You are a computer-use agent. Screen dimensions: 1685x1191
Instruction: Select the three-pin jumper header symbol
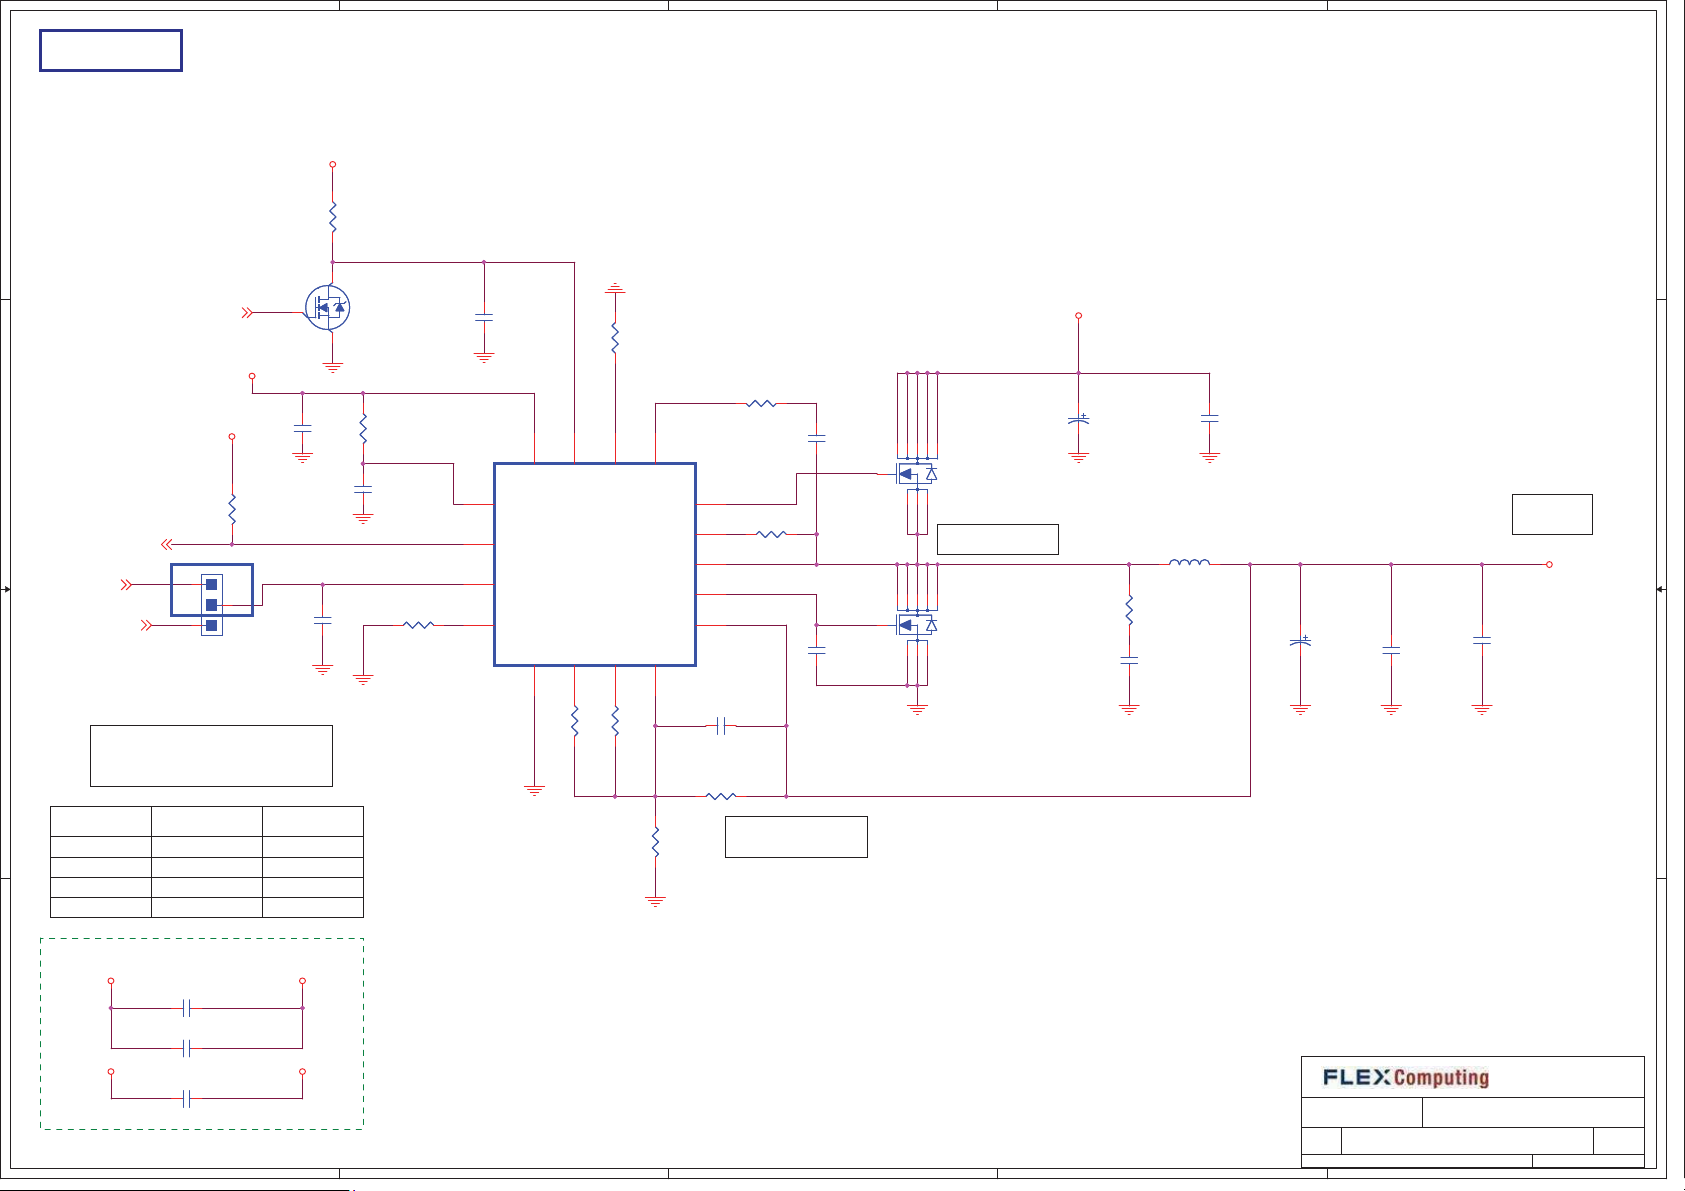point(211,604)
